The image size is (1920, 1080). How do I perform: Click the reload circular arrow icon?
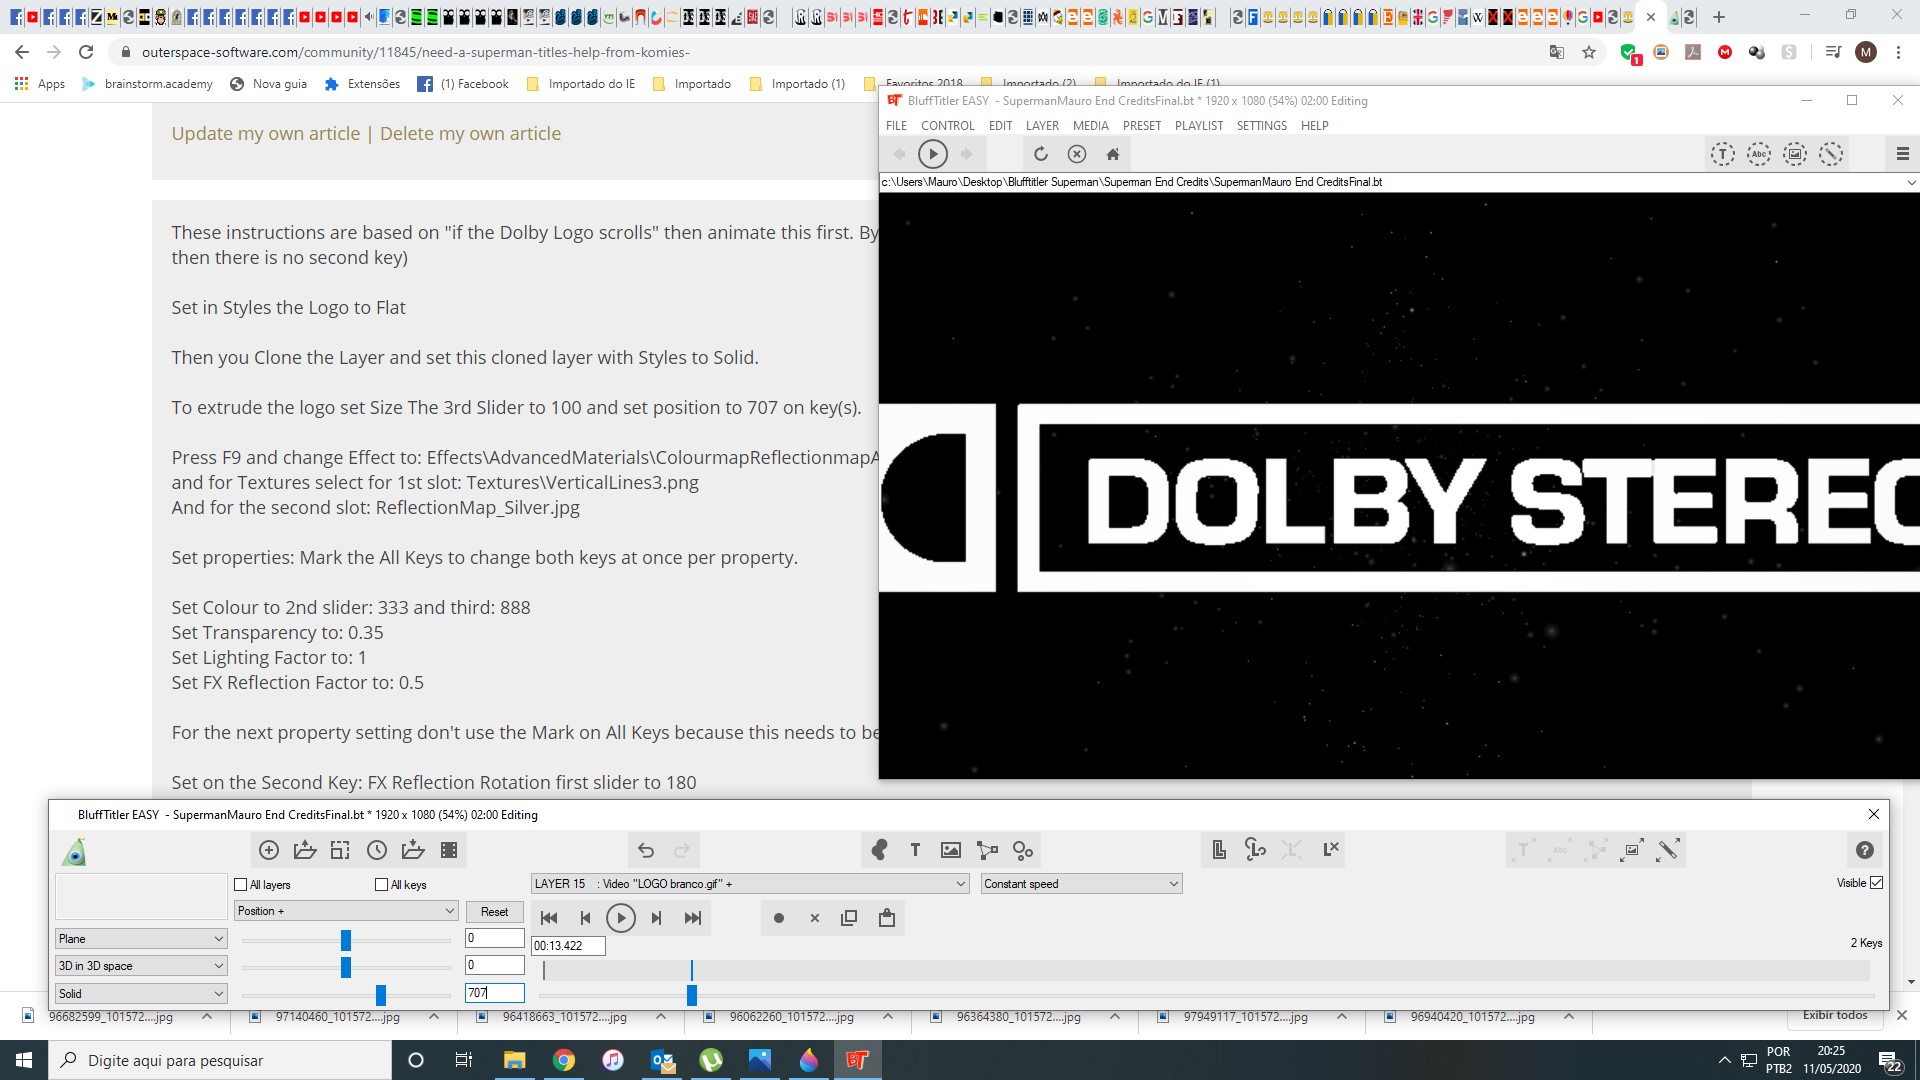[x=1040, y=154]
